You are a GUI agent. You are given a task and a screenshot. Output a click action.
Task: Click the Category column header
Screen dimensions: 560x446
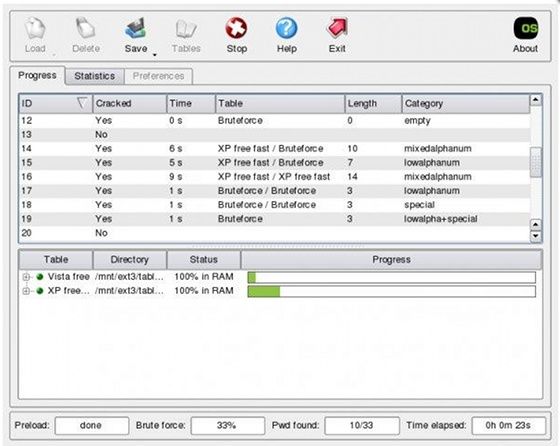tap(466, 104)
